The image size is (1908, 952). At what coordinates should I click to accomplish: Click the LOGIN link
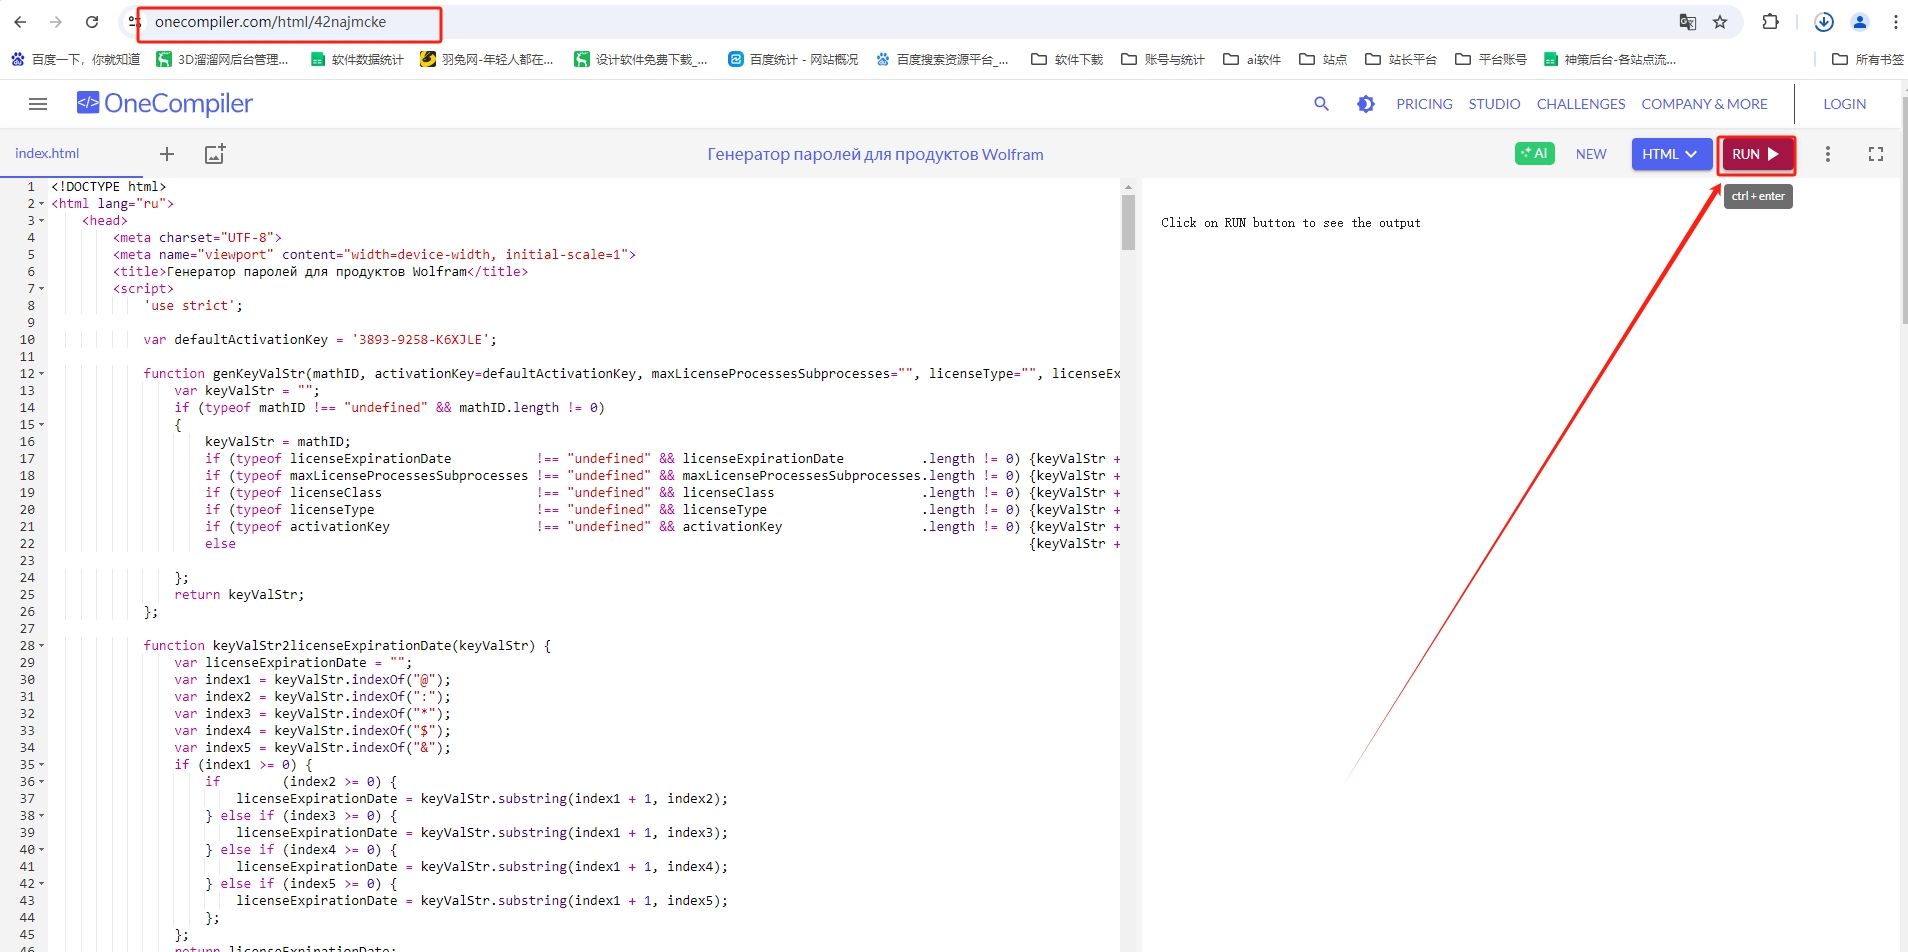pos(1844,104)
